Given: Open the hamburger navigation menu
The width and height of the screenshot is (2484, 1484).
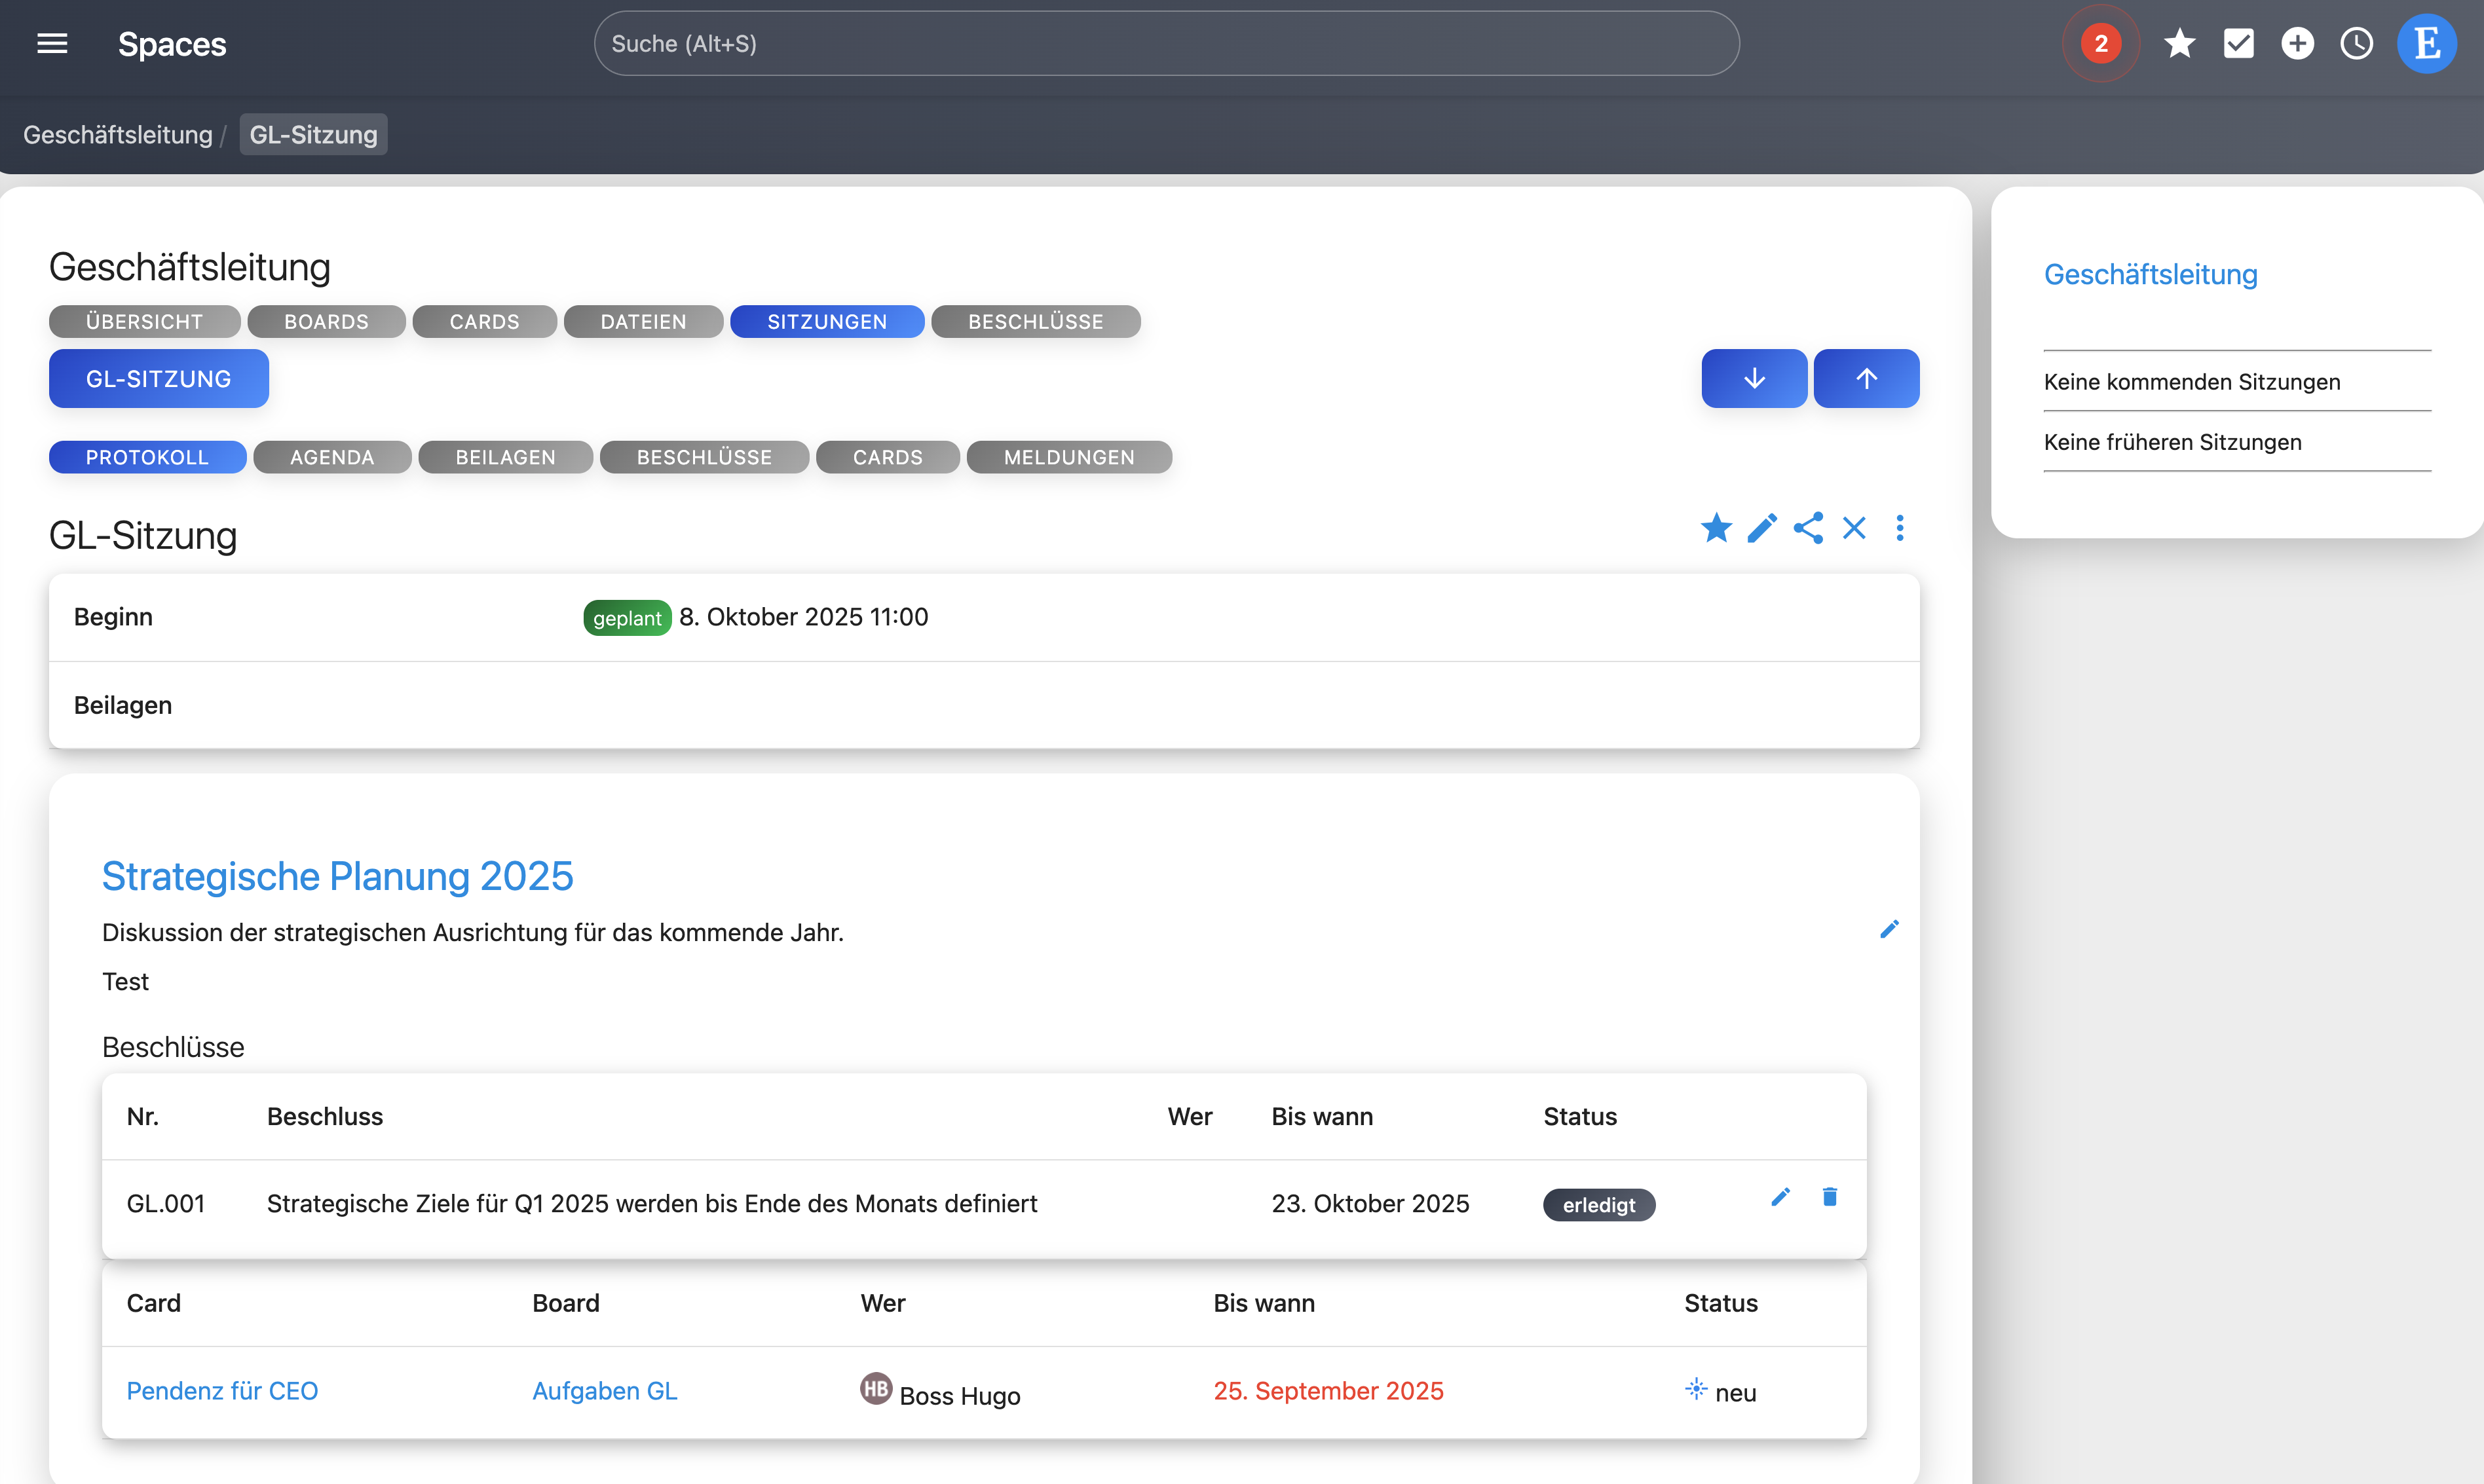Looking at the screenshot, I should point(52,44).
